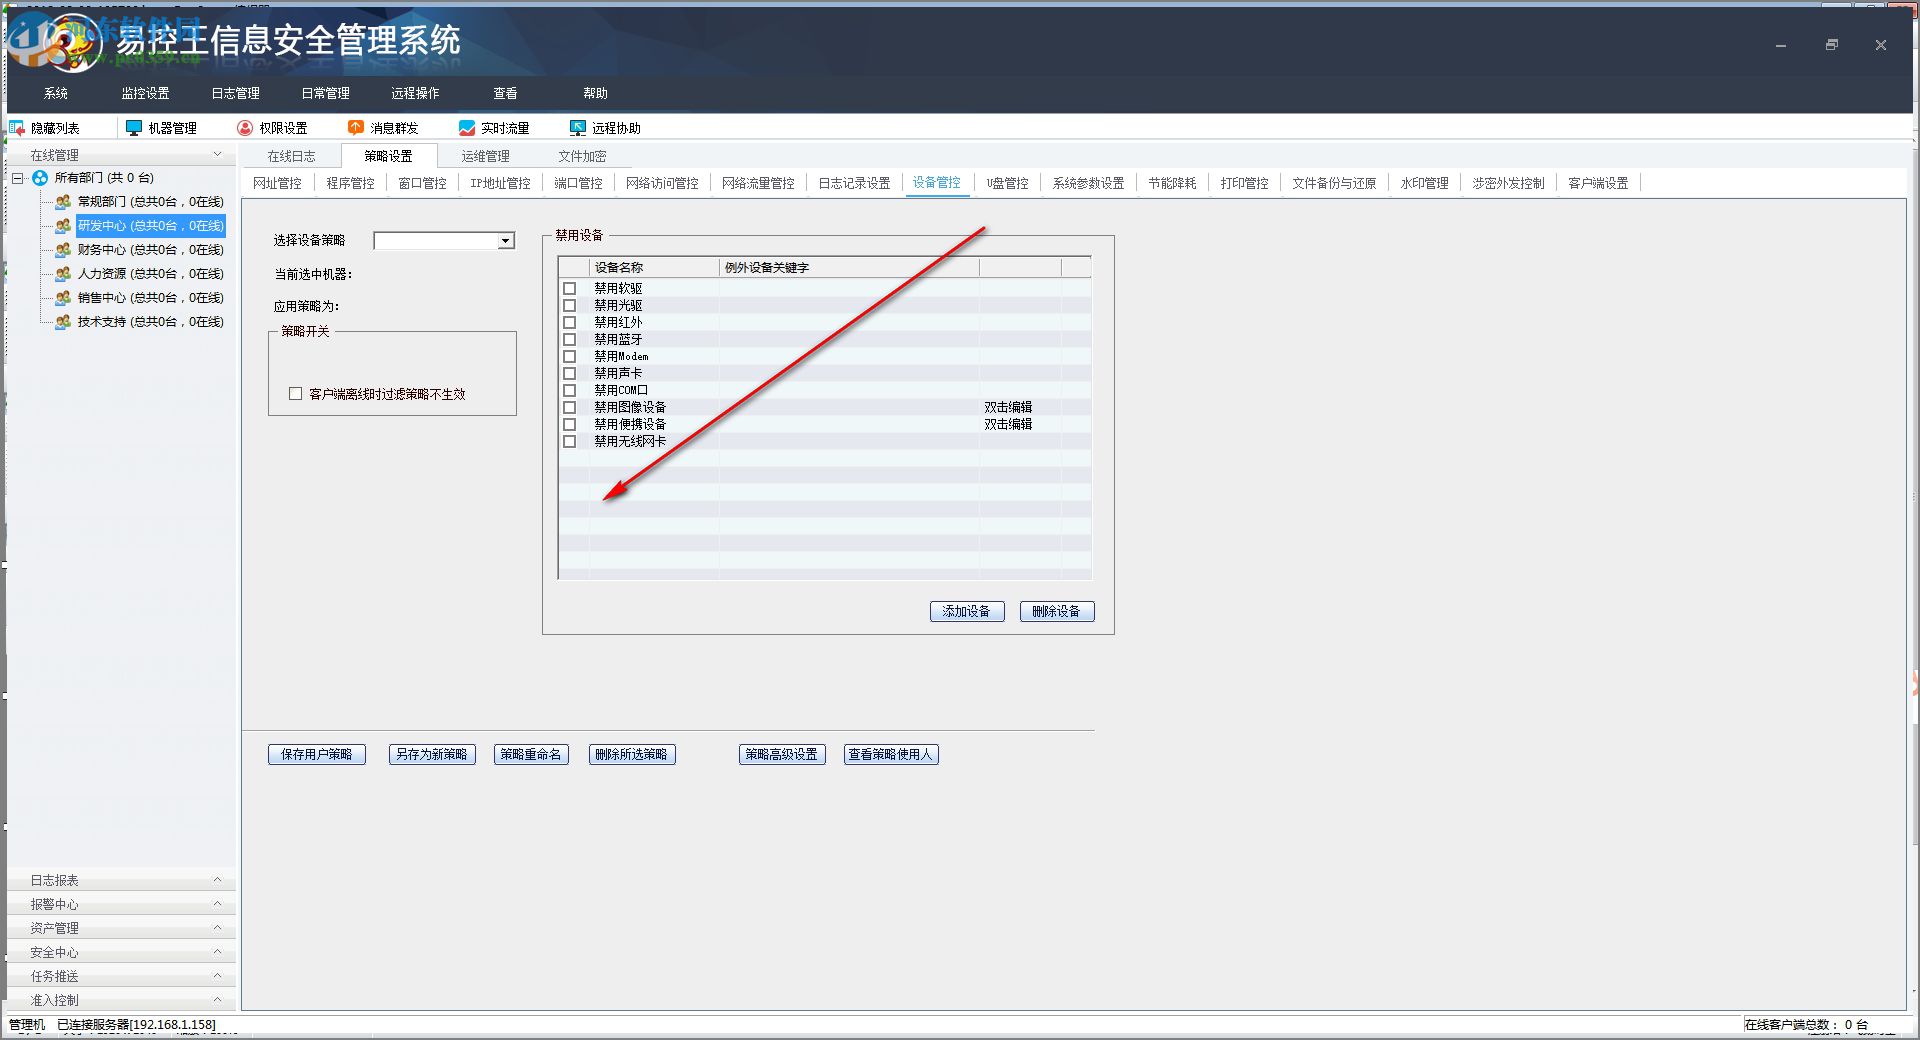This screenshot has width=1920, height=1040.
Task: Expand the 准入控制 panel
Action: (x=217, y=1000)
